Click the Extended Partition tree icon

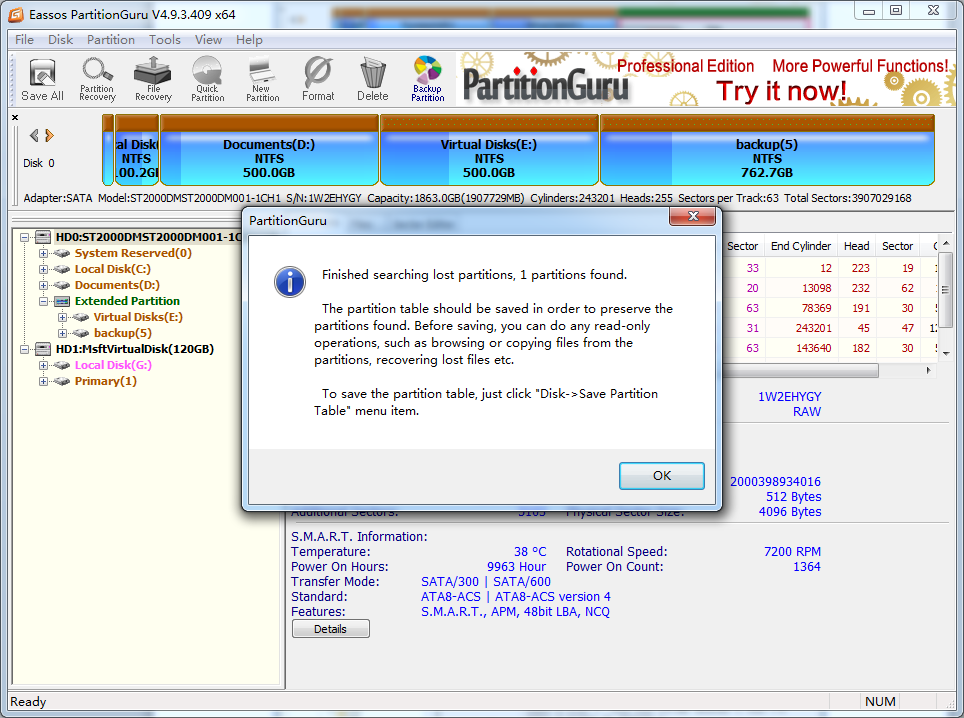pos(61,301)
